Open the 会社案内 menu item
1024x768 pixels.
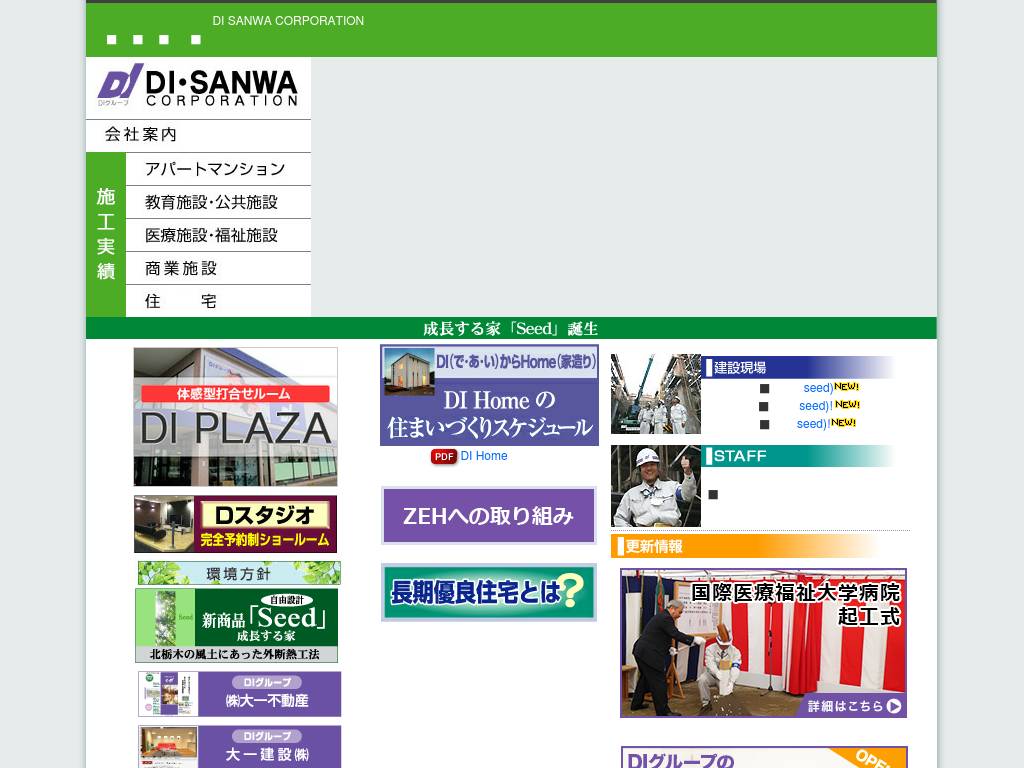[198, 135]
